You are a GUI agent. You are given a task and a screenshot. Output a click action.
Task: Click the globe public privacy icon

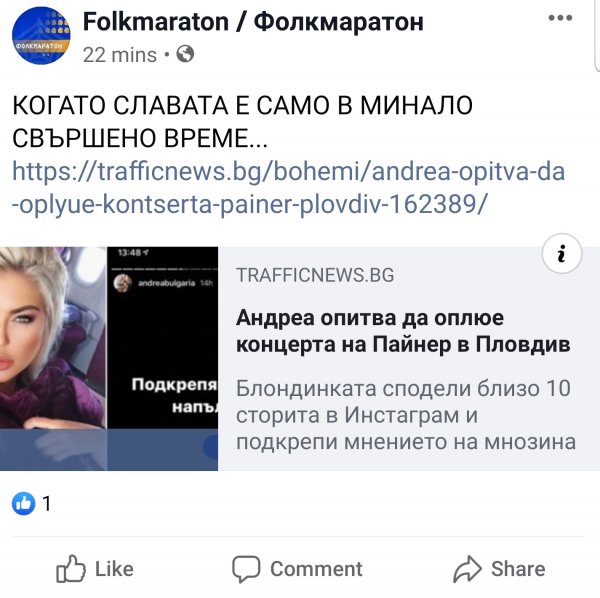point(185,54)
